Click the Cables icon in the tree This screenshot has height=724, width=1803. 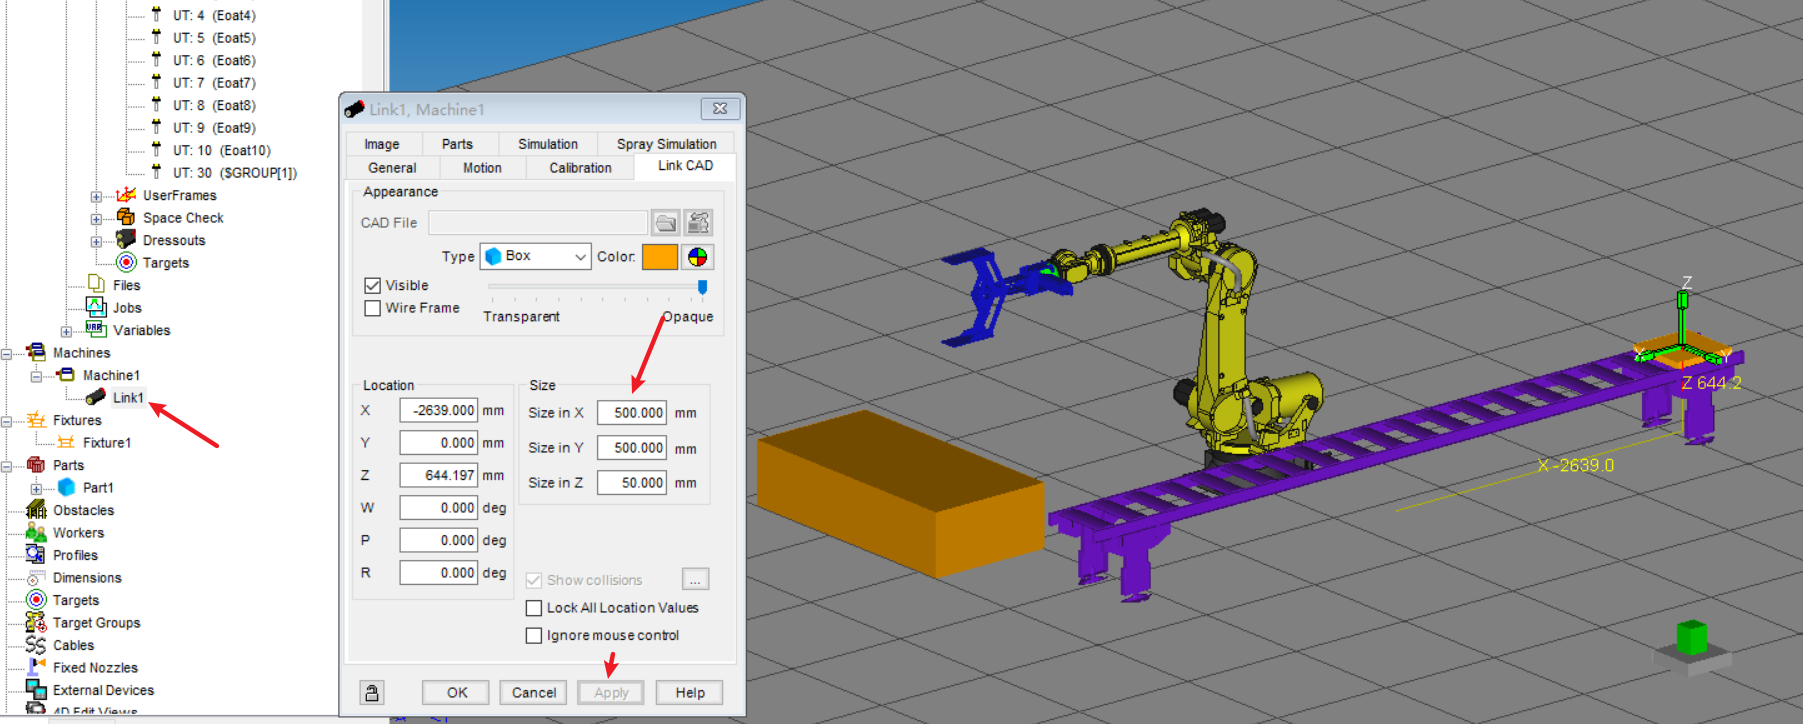36,645
